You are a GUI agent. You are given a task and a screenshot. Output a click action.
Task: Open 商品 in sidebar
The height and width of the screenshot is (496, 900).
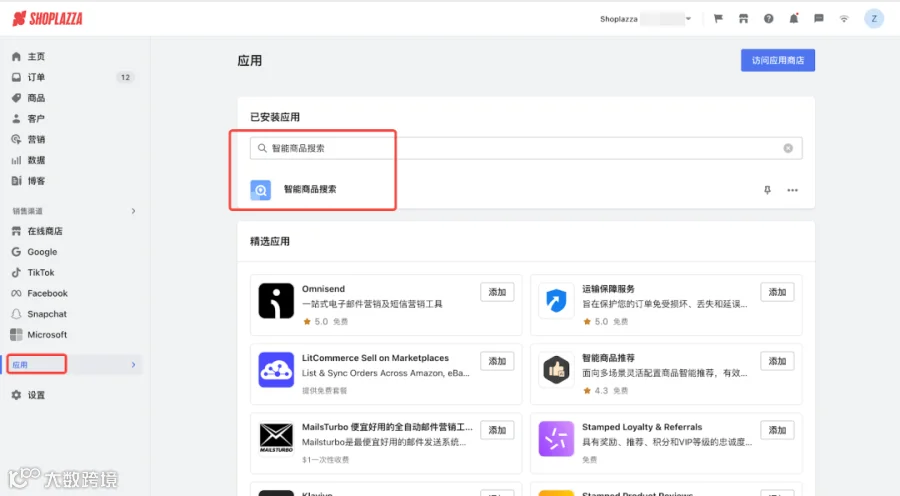pyautogui.click(x=36, y=98)
